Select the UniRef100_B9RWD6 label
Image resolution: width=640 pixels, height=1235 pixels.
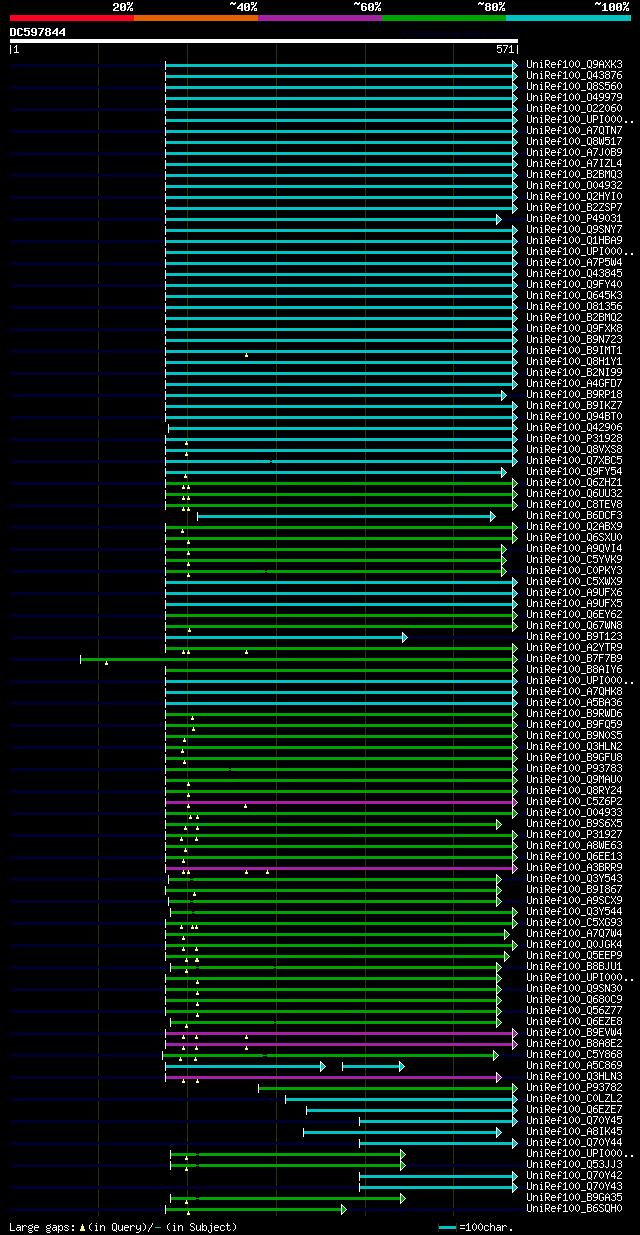(x=574, y=713)
